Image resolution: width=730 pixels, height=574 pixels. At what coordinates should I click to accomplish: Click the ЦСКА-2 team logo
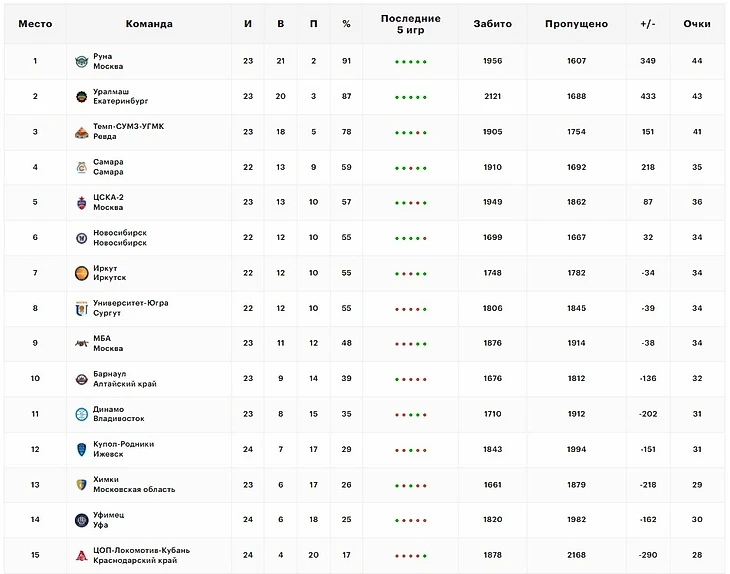(81, 203)
